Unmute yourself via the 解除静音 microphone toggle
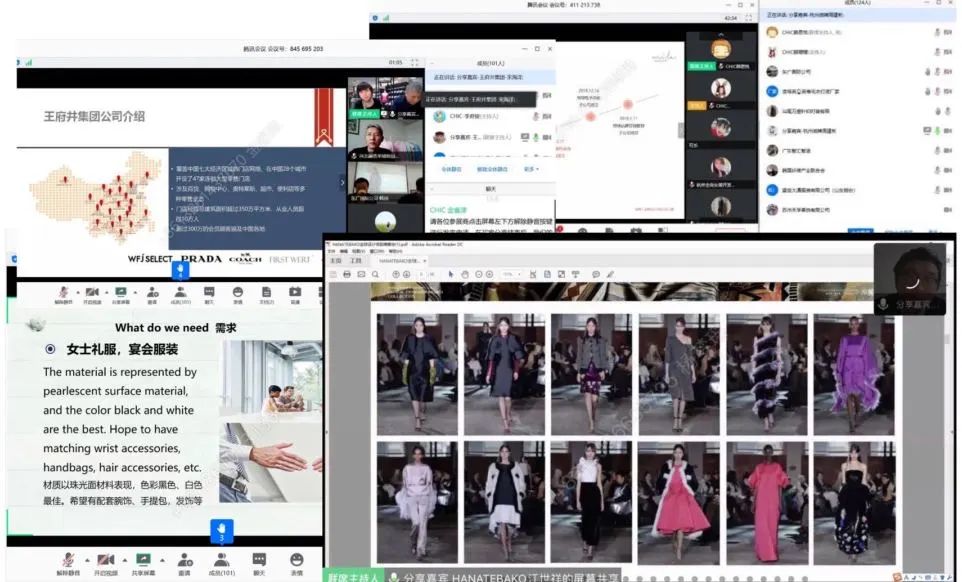 pyautogui.click(x=68, y=559)
